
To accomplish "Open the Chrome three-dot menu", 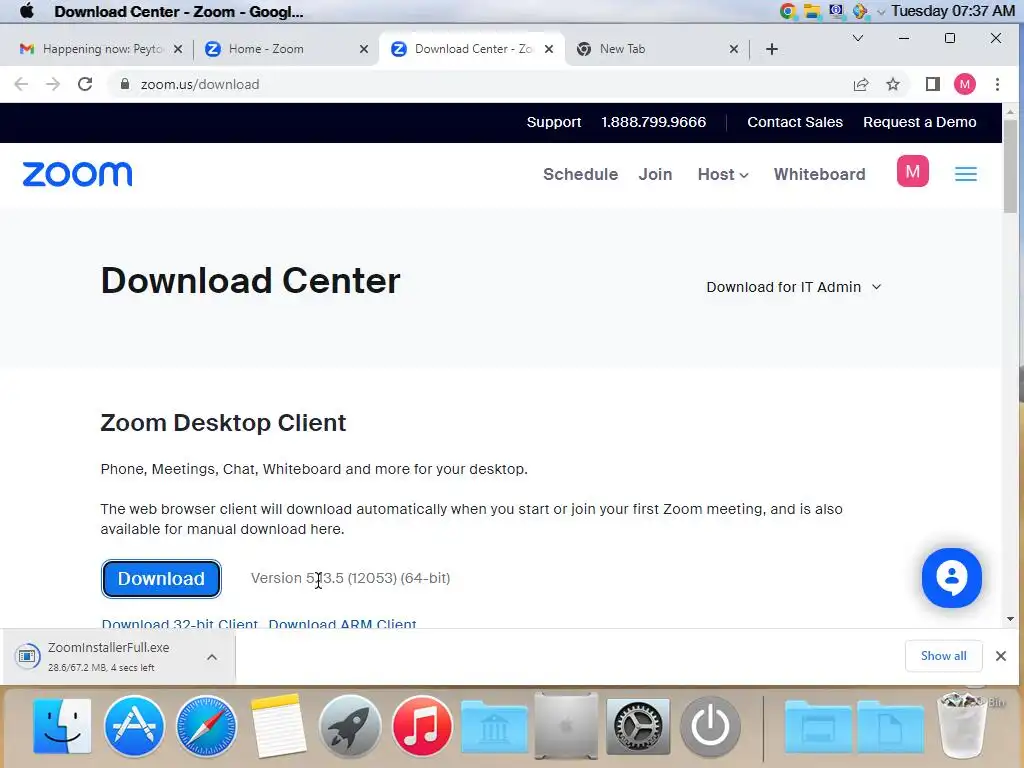I will point(997,84).
